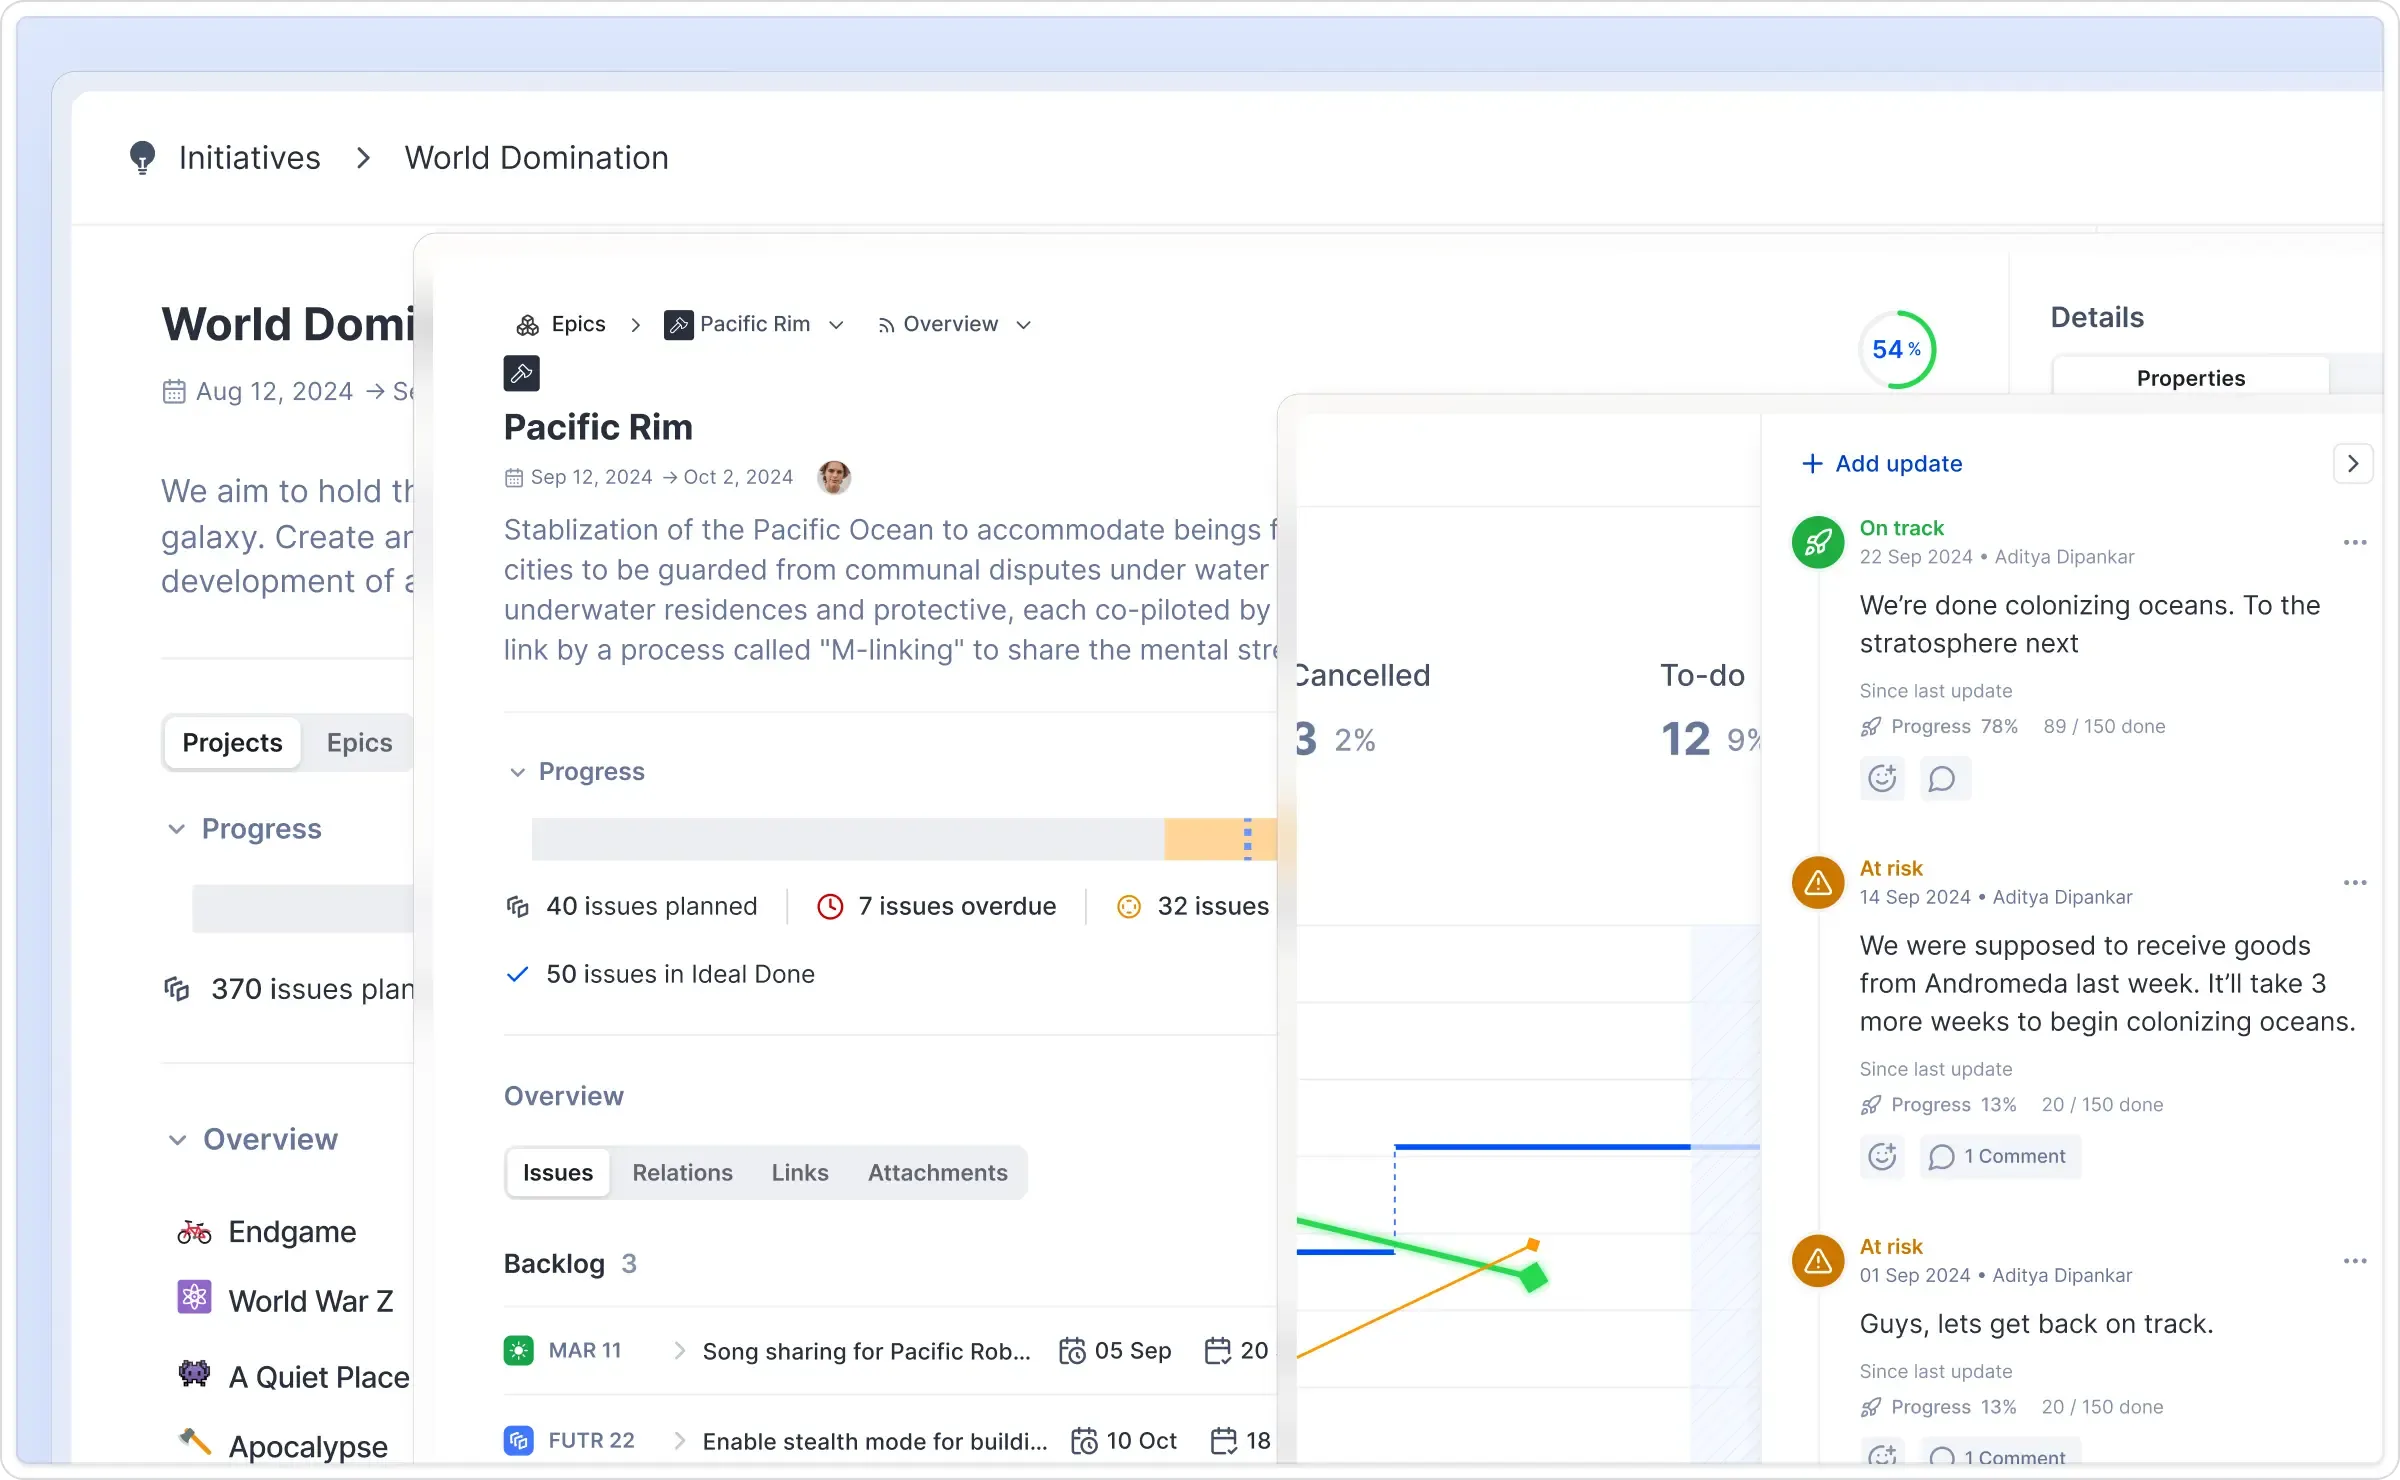Switch to Epics tab in World Domination
Image resolution: width=2400 pixels, height=1480 pixels.
point(359,742)
